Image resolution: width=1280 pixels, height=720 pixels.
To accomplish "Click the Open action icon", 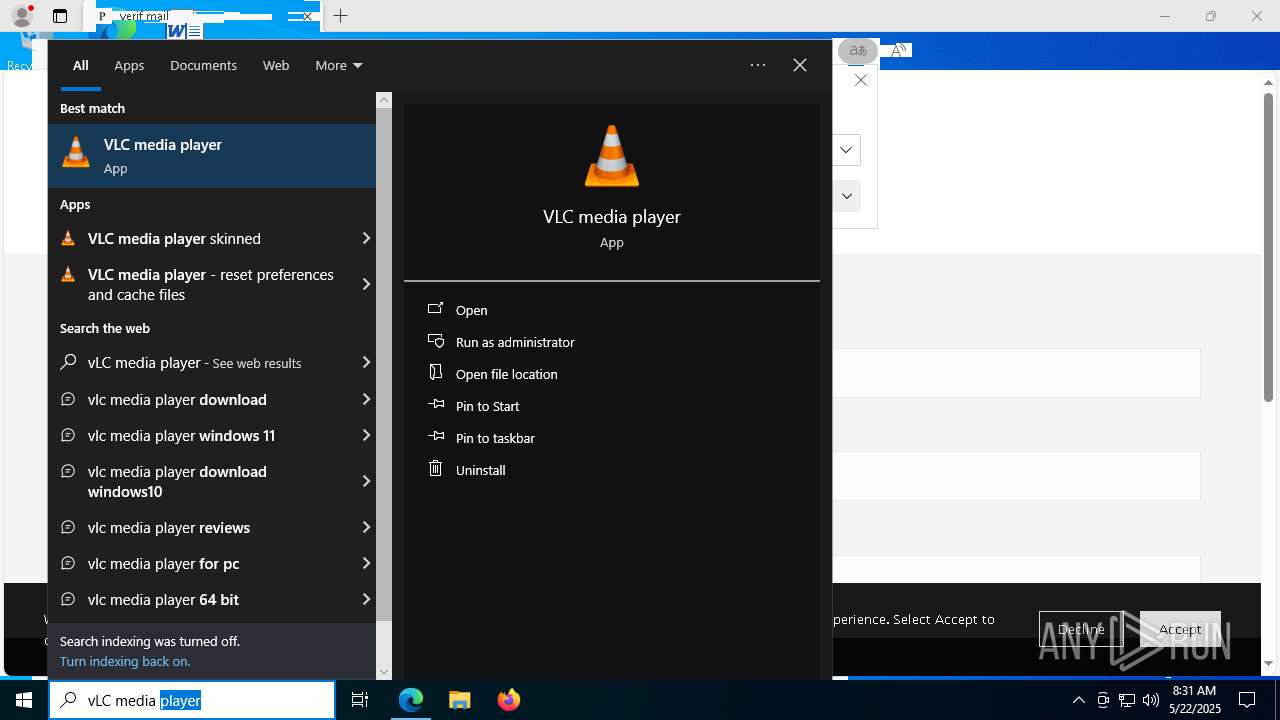I will coord(435,308).
